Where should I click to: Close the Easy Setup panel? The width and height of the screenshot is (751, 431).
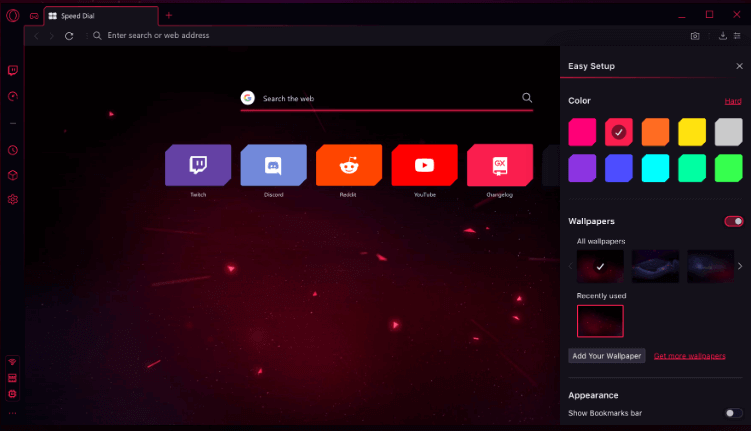(740, 66)
